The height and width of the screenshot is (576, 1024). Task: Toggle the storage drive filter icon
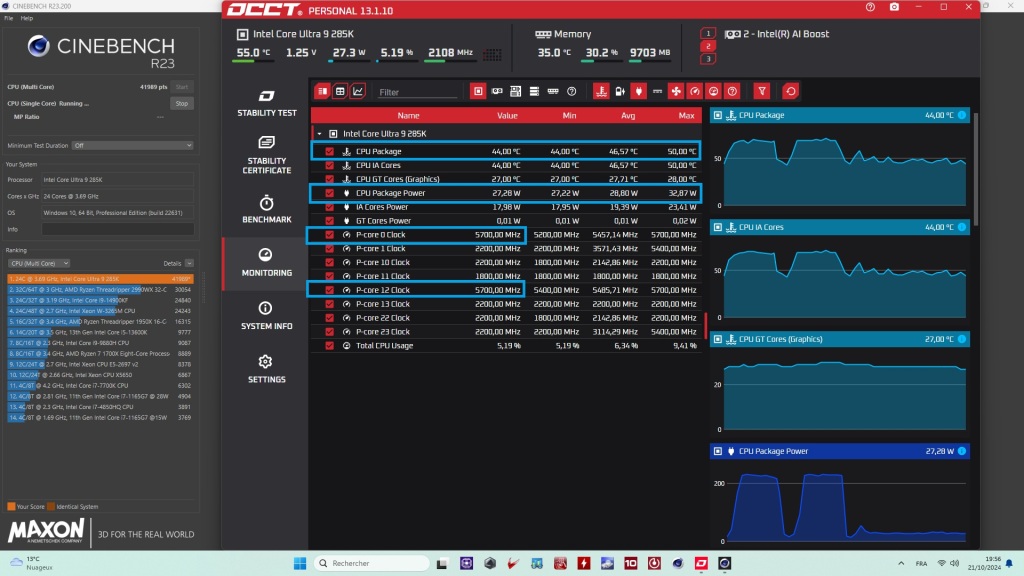[534, 91]
